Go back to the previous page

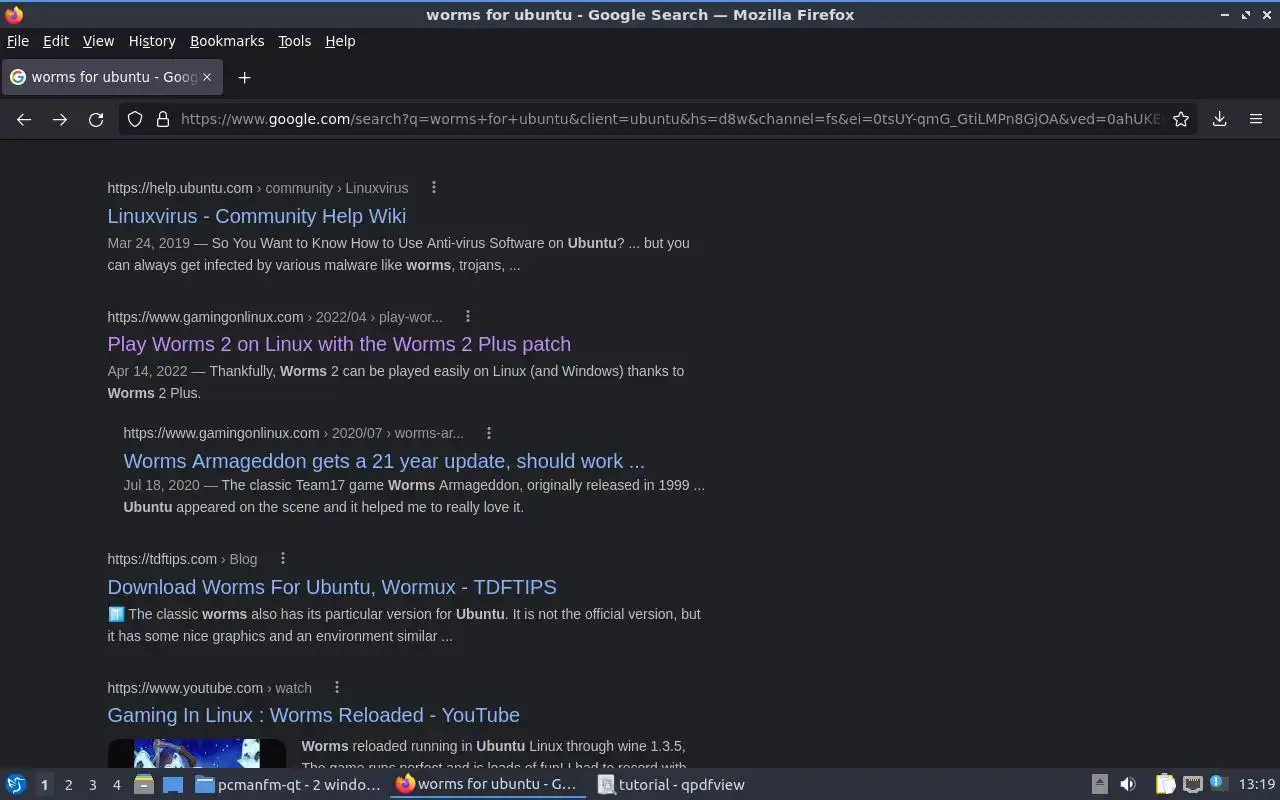24,119
